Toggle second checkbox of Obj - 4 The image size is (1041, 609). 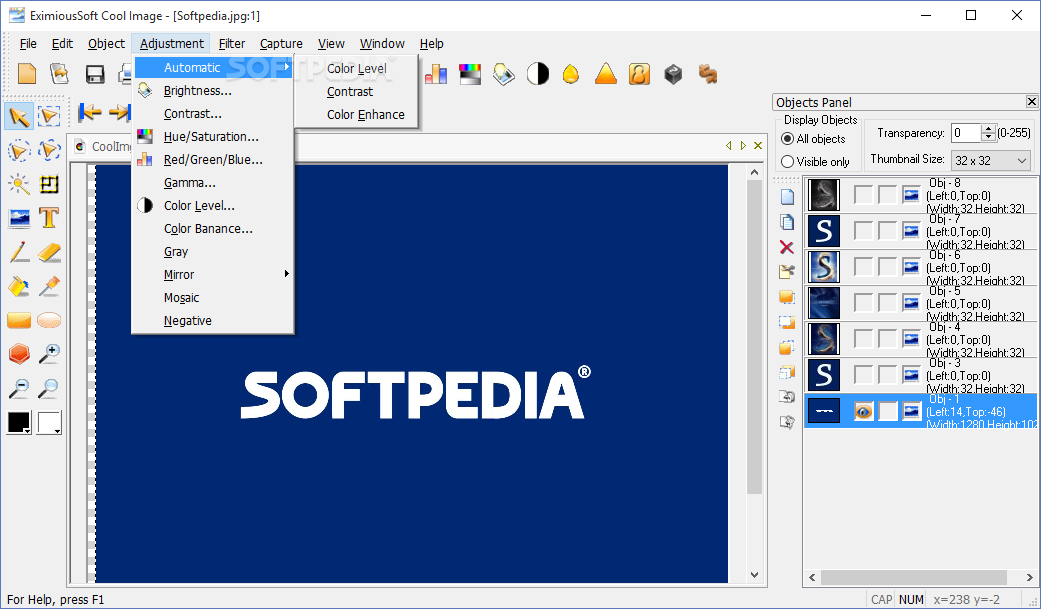pyautogui.click(x=887, y=339)
